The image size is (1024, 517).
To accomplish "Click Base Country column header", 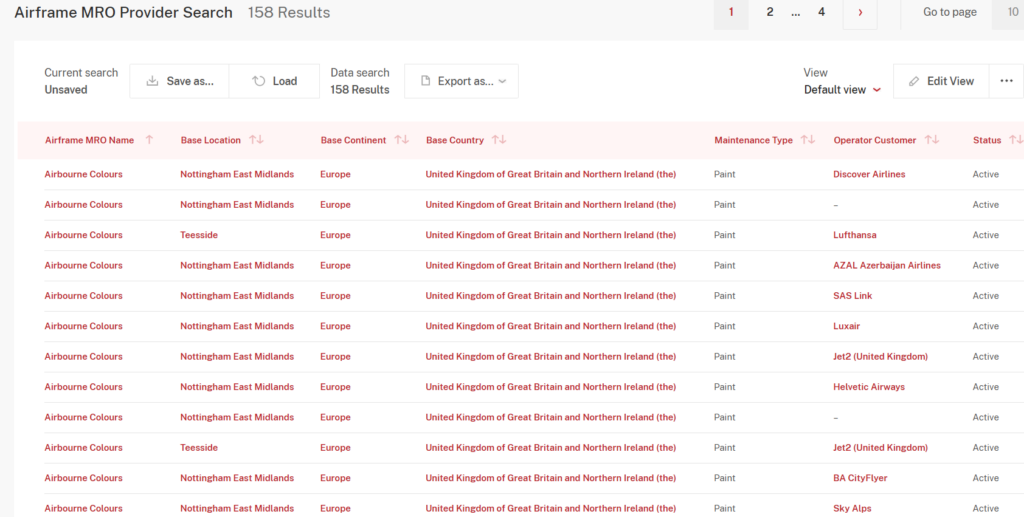I will click(x=455, y=140).
